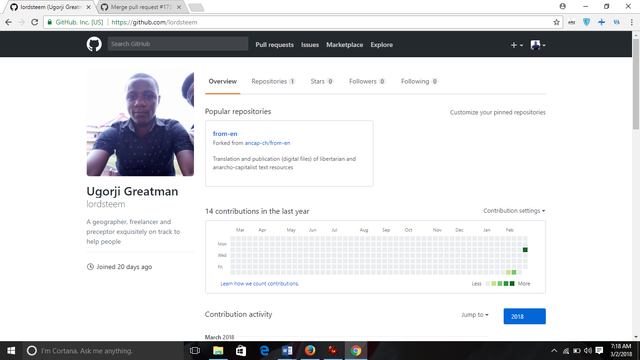This screenshot has height=360, width=640.
Task: Click the lordsteem username text
Action: (x=106, y=204)
